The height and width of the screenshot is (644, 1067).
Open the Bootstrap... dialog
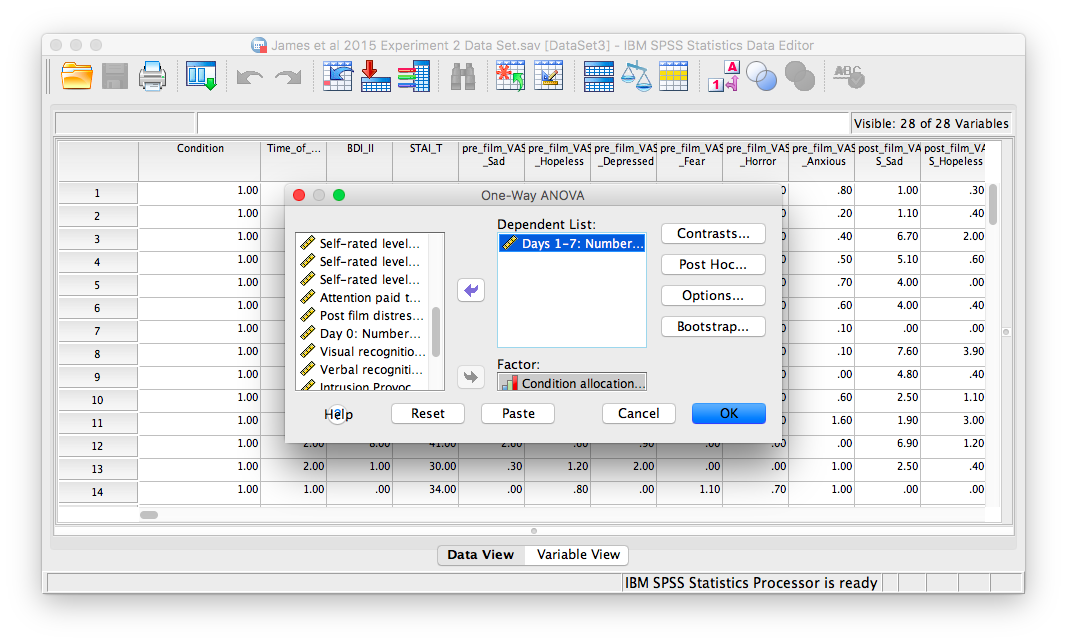tap(713, 327)
